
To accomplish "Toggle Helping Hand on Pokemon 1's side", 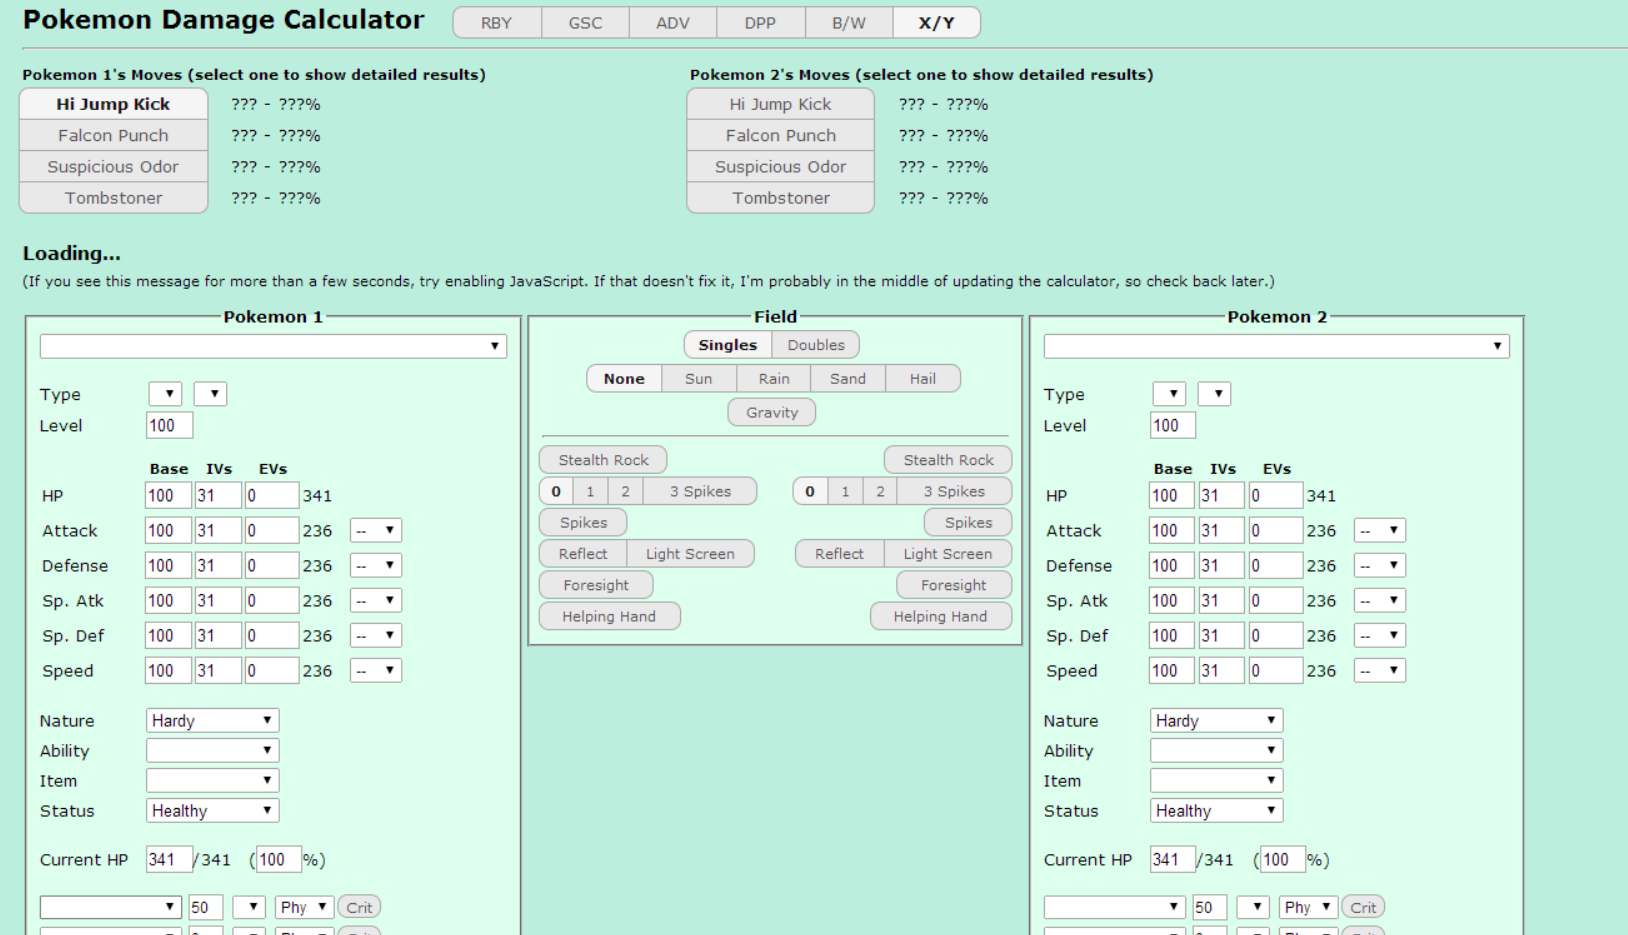I will [609, 617].
